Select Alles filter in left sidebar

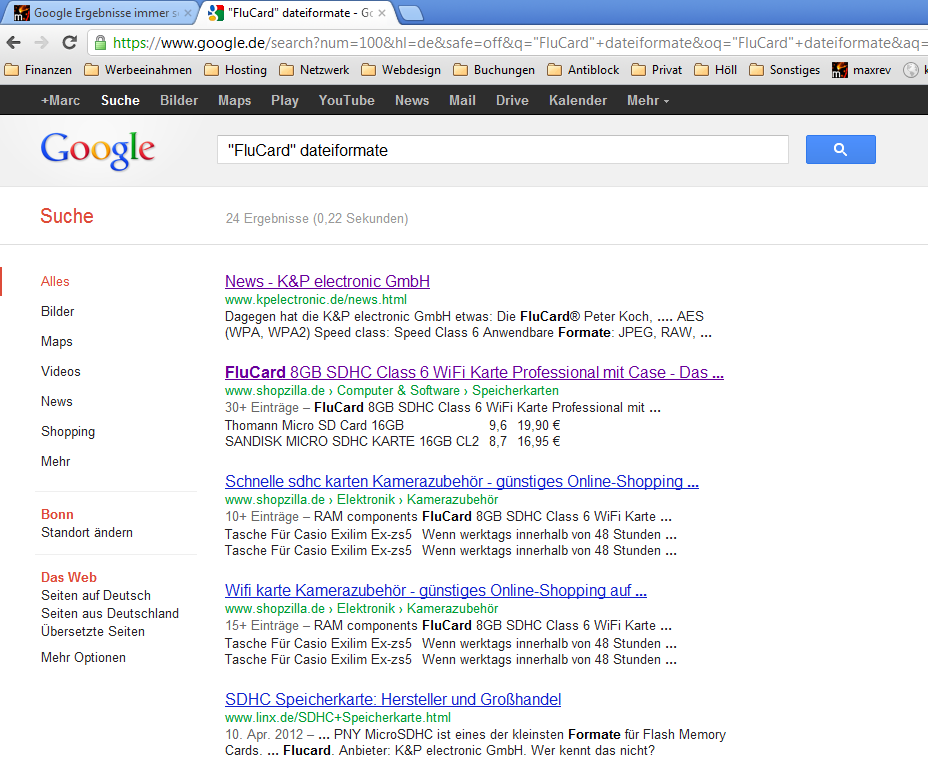pyautogui.click(x=55, y=281)
